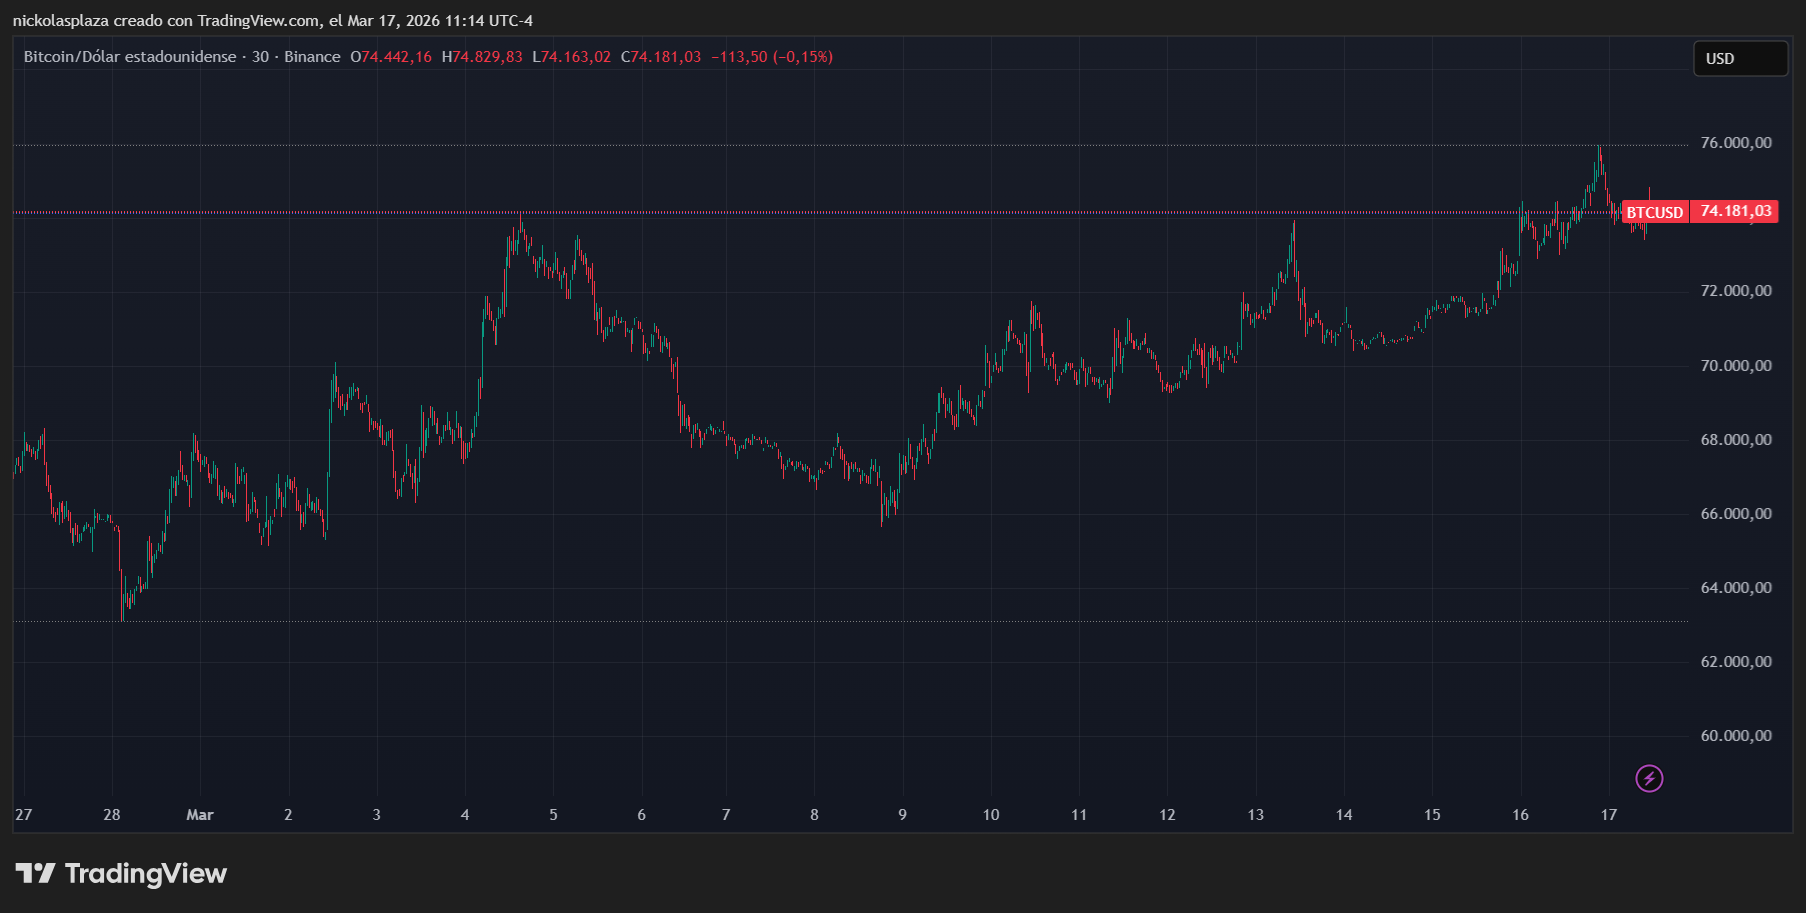Image resolution: width=1806 pixels, height=913 pixels.
Task: Click the open value O74.442,16
Action: [391, 57]
